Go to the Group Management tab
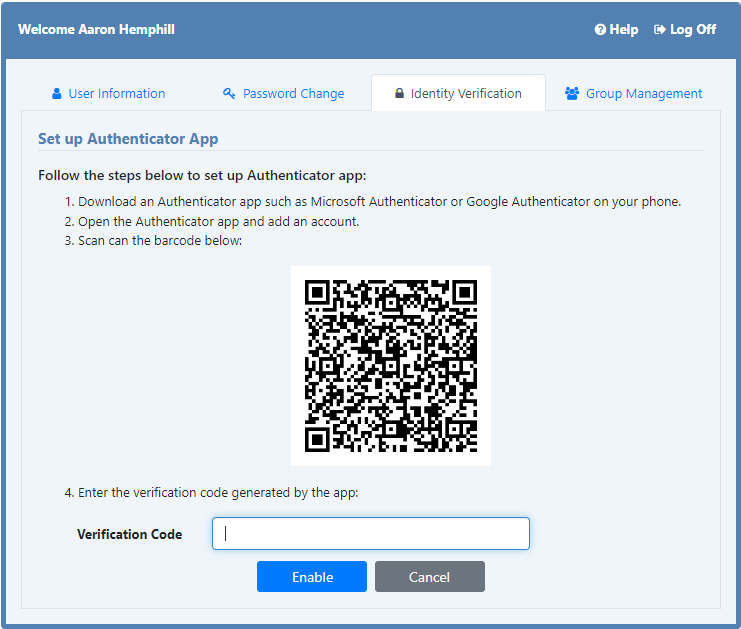The image size is (741, 629). click(x=633, y=94)
